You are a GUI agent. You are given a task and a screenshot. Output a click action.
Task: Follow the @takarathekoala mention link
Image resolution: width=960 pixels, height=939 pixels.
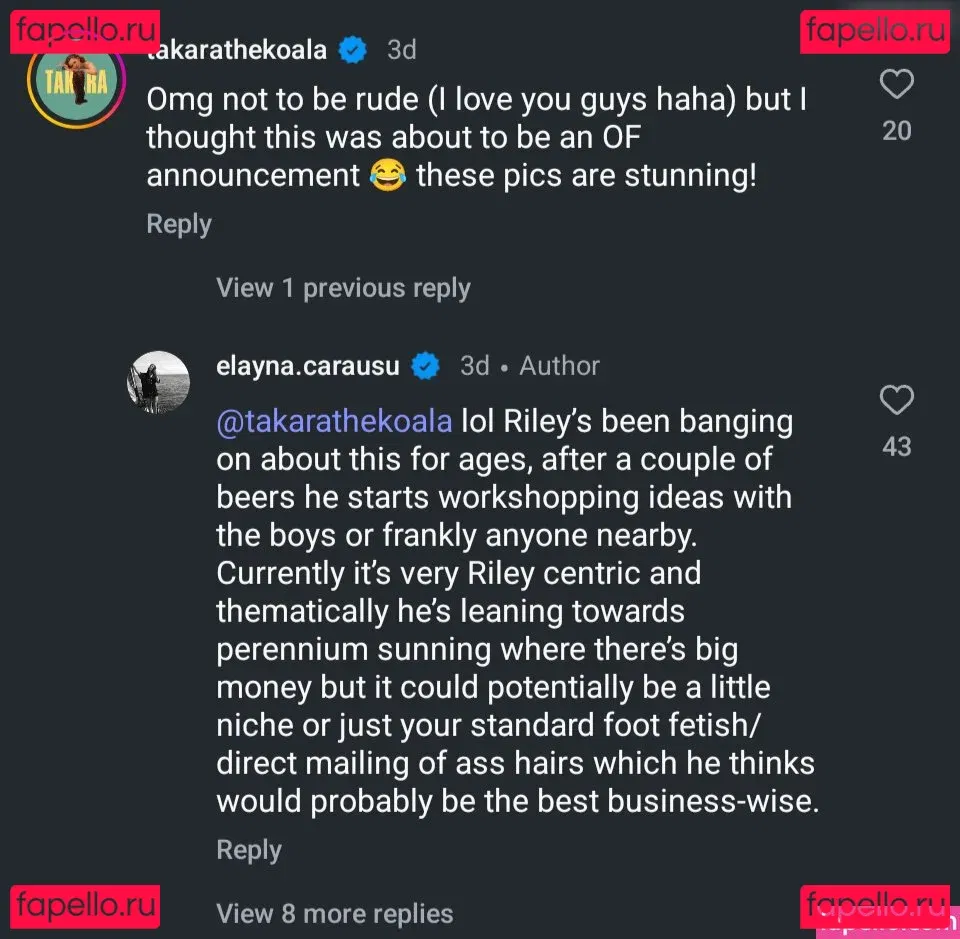pos(334,421)
